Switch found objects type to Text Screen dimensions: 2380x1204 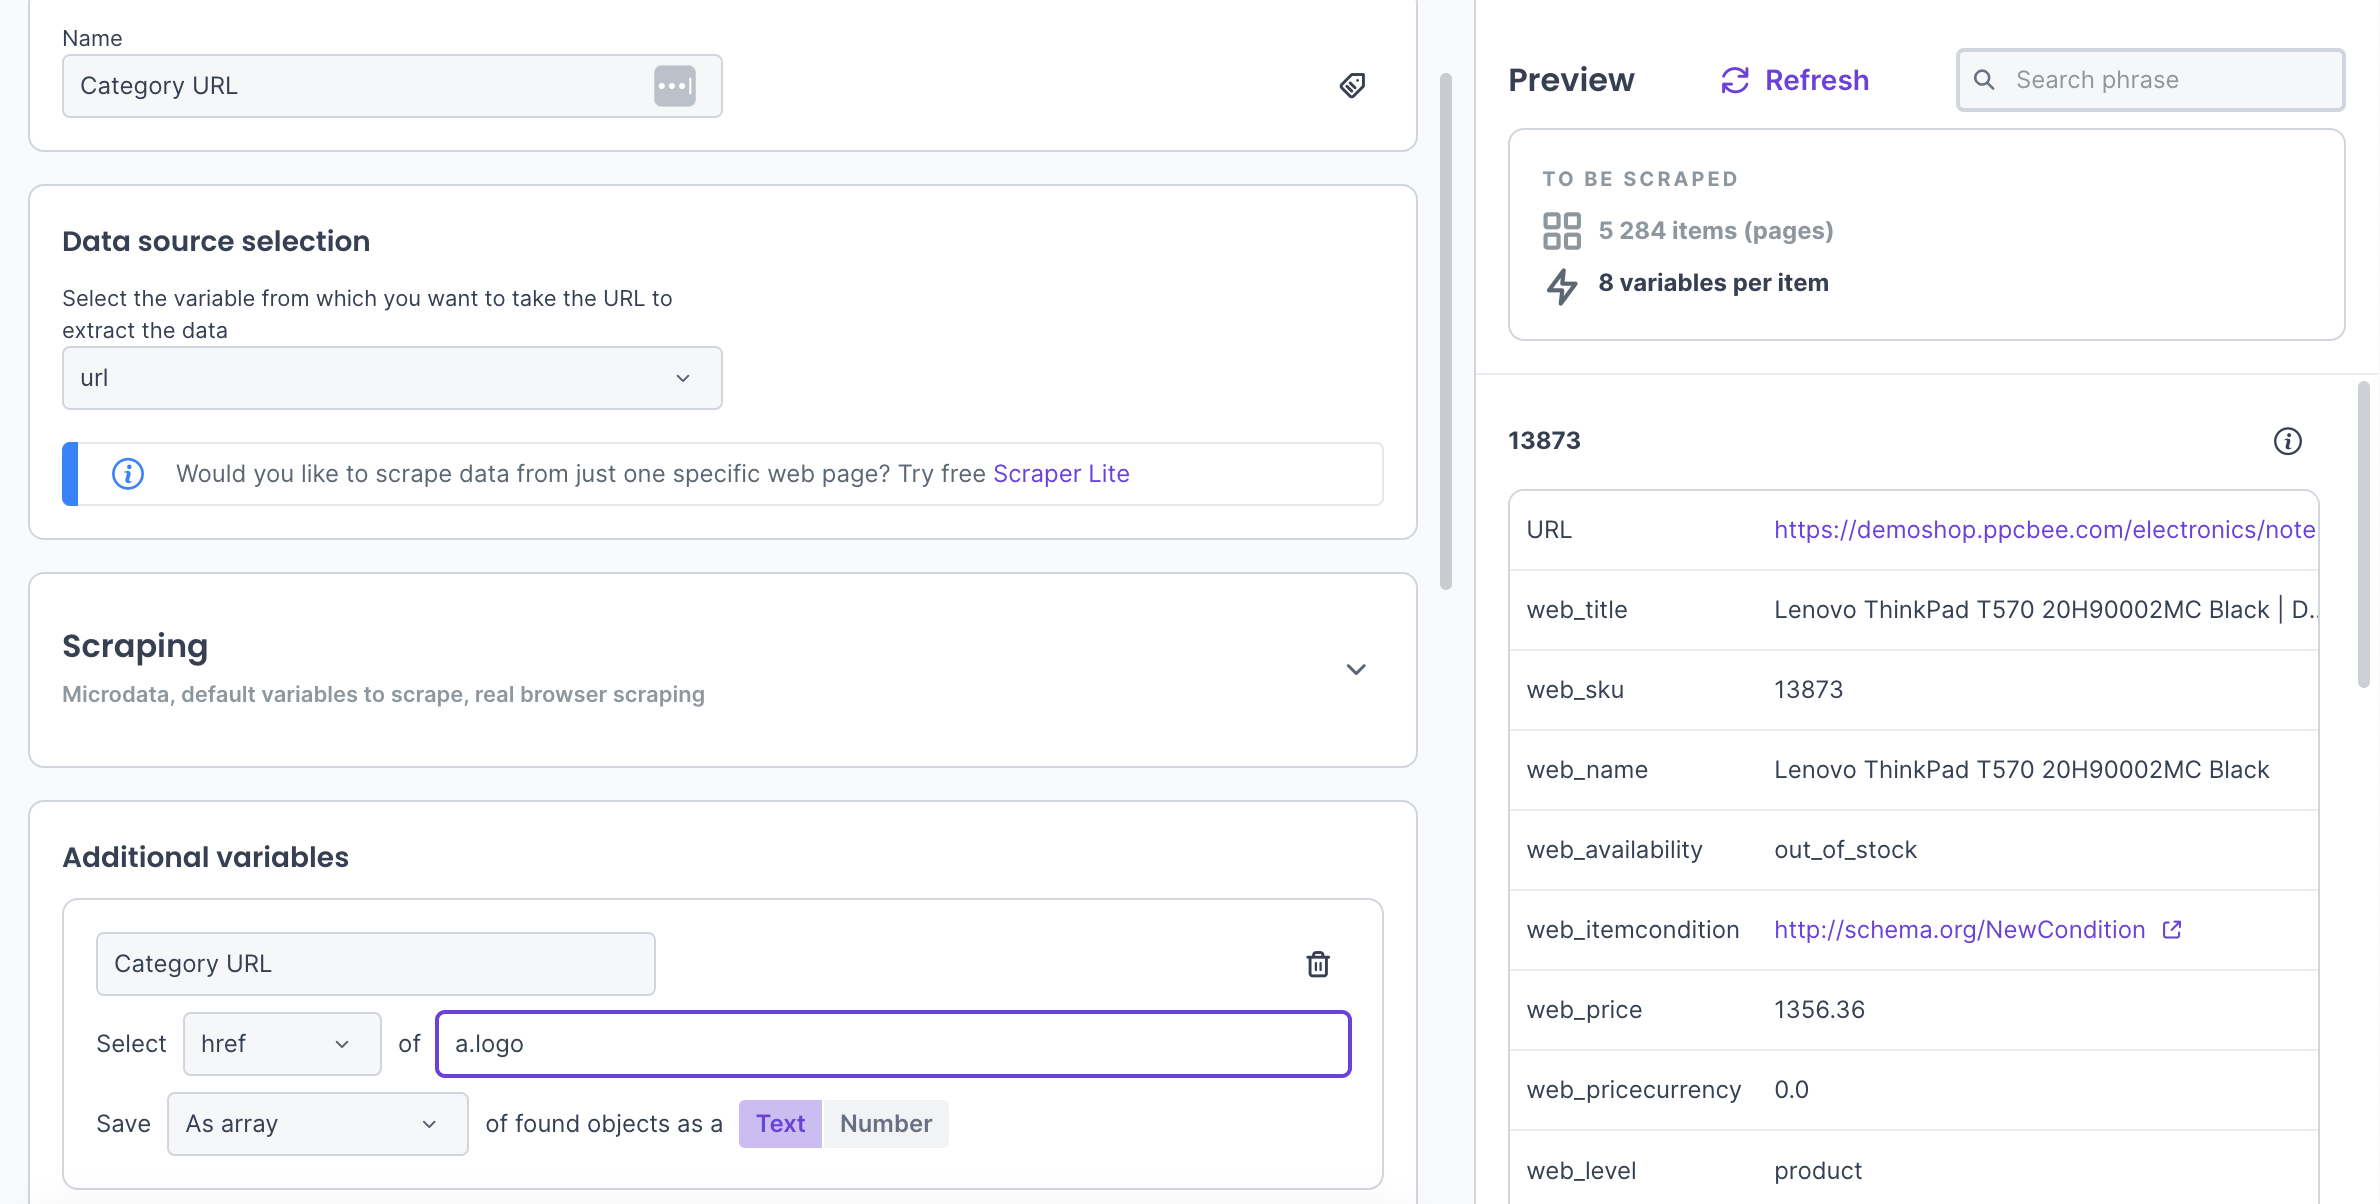click(x=780, y=1124)
